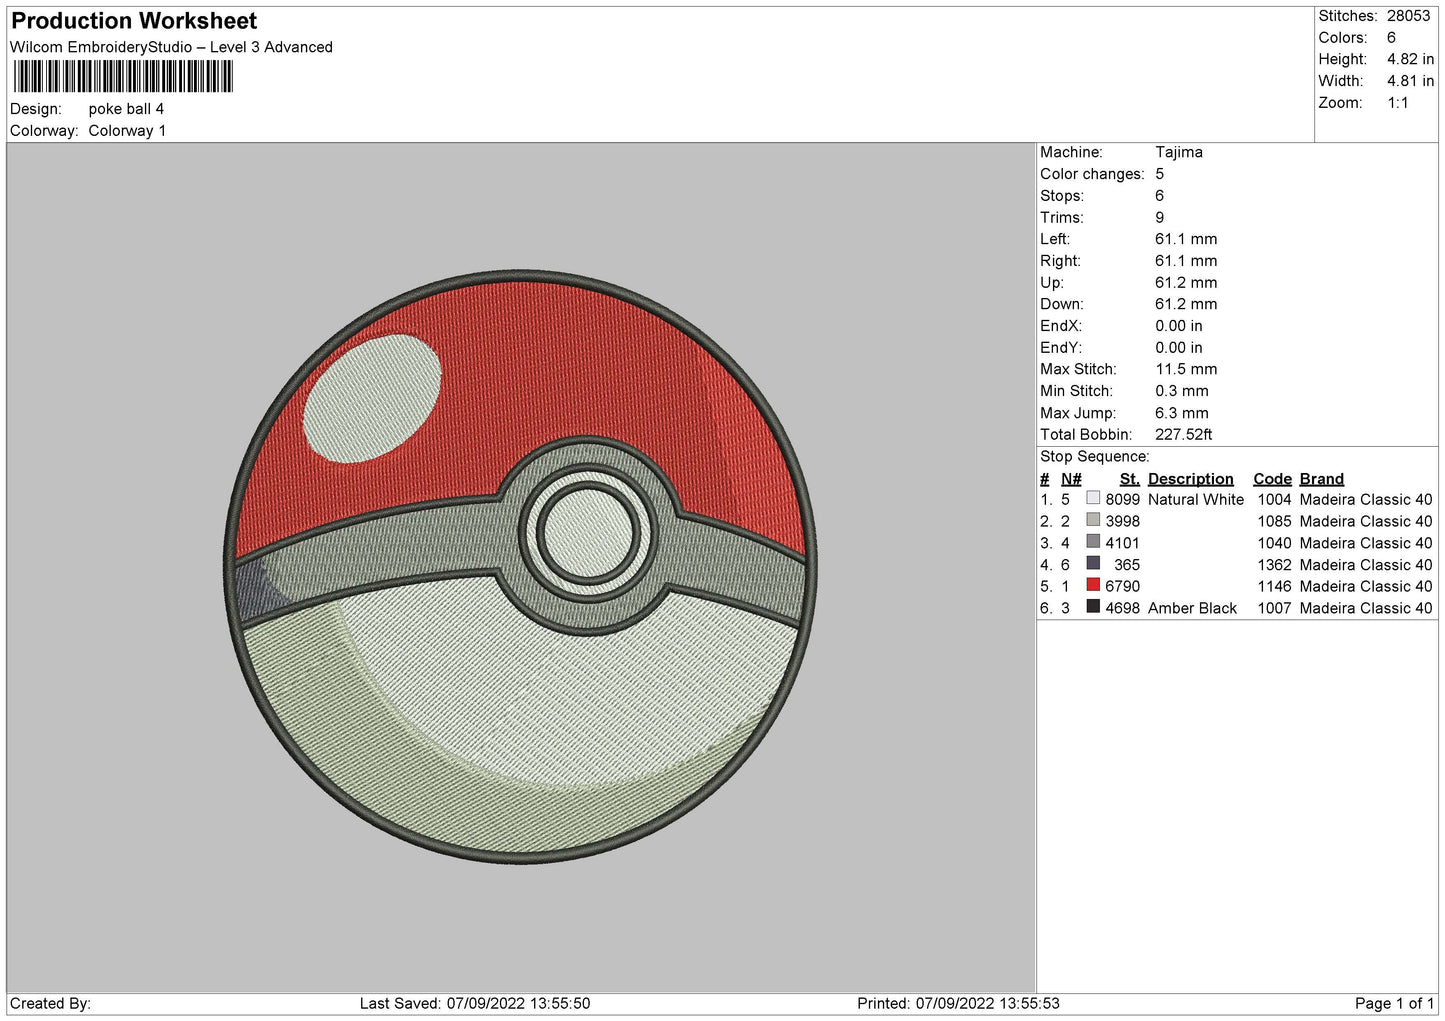Click the "Page 1 of 1" footer text

[1394, 1003]
